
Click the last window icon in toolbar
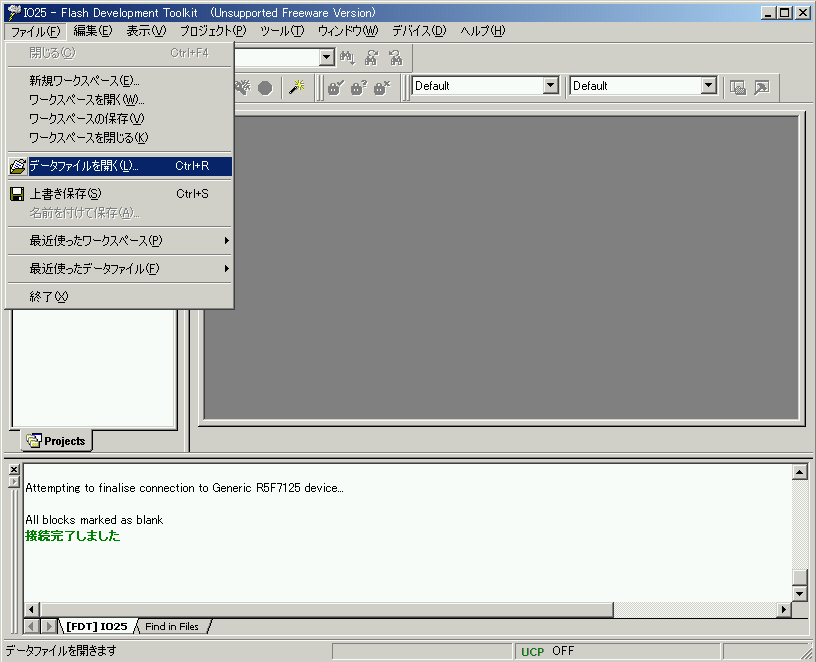761,87
